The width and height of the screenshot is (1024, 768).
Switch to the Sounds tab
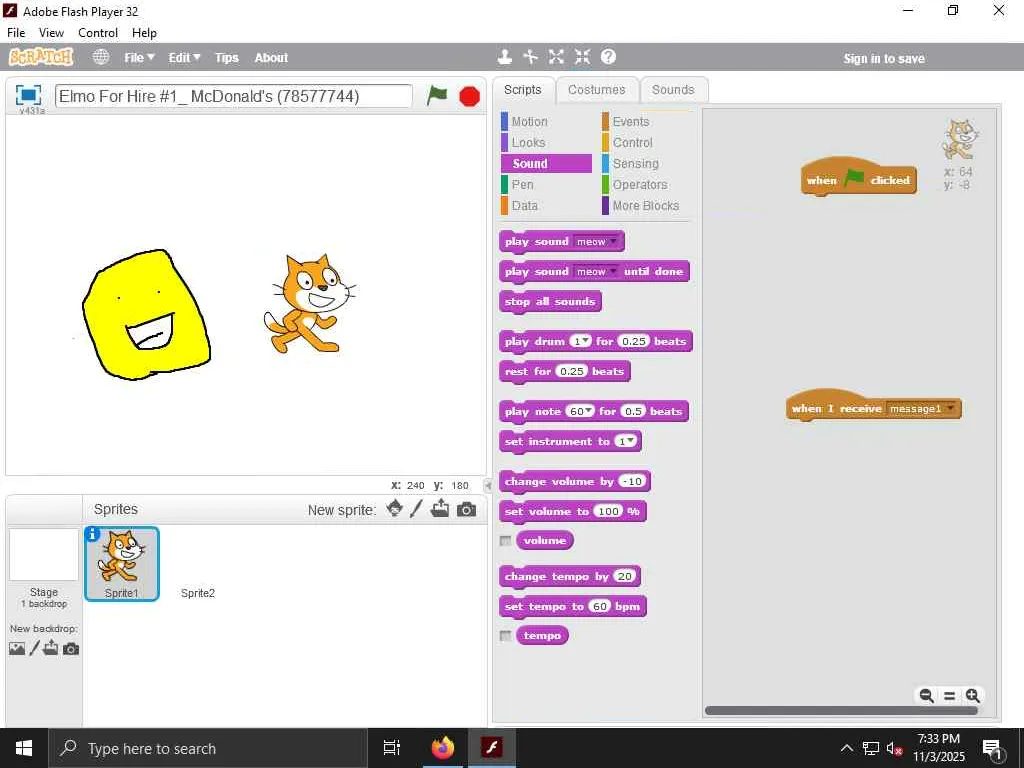tap(673, 90)
